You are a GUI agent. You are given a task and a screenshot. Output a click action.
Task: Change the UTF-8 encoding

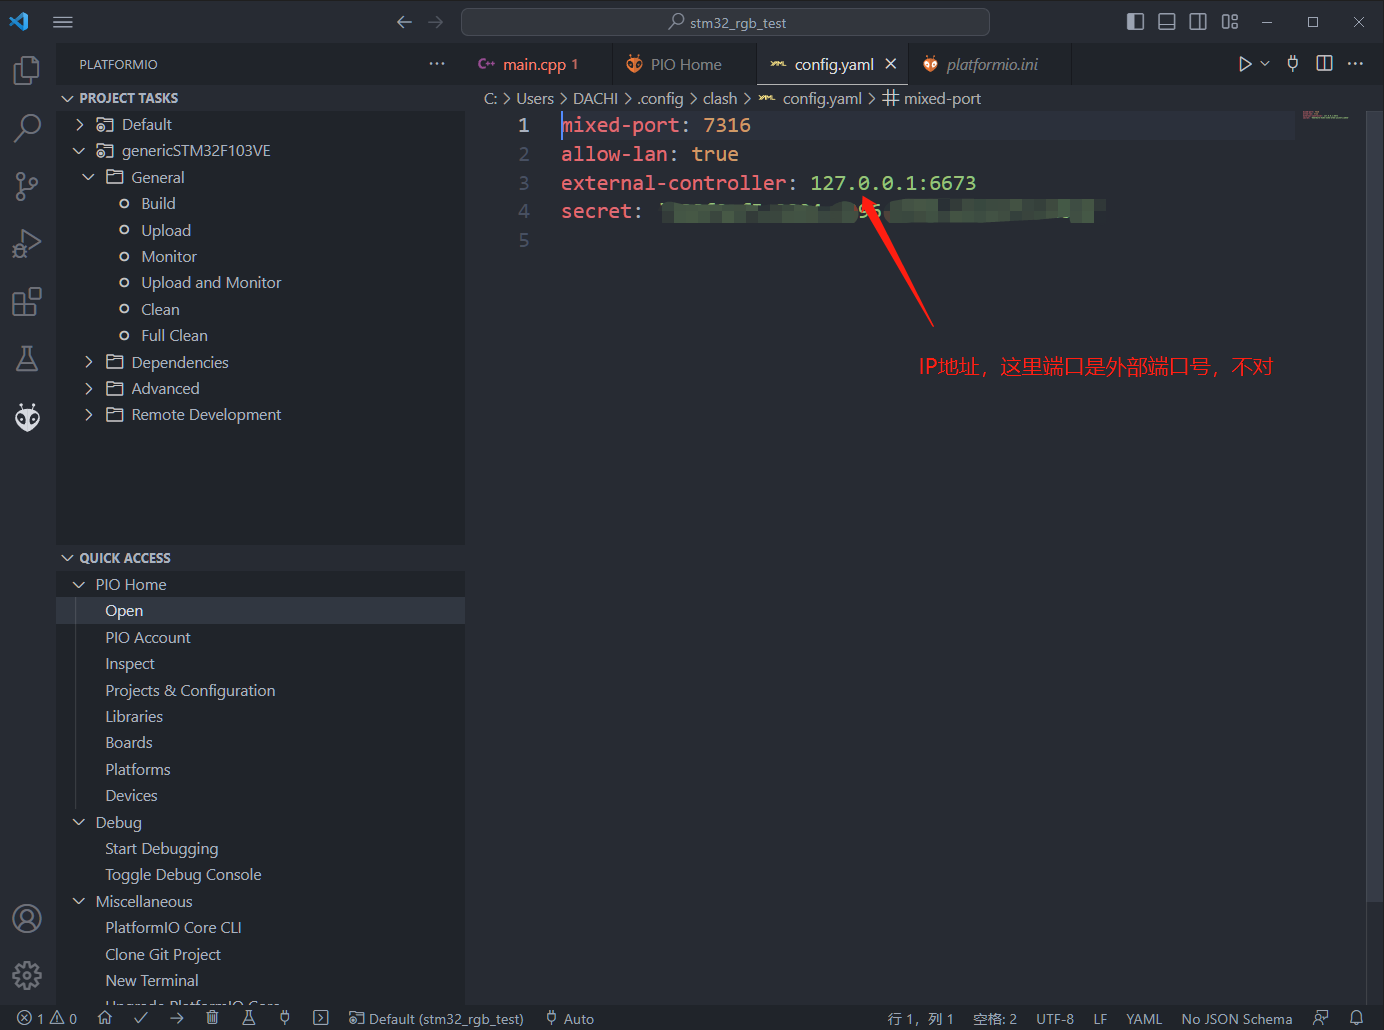[1055, 1018]
